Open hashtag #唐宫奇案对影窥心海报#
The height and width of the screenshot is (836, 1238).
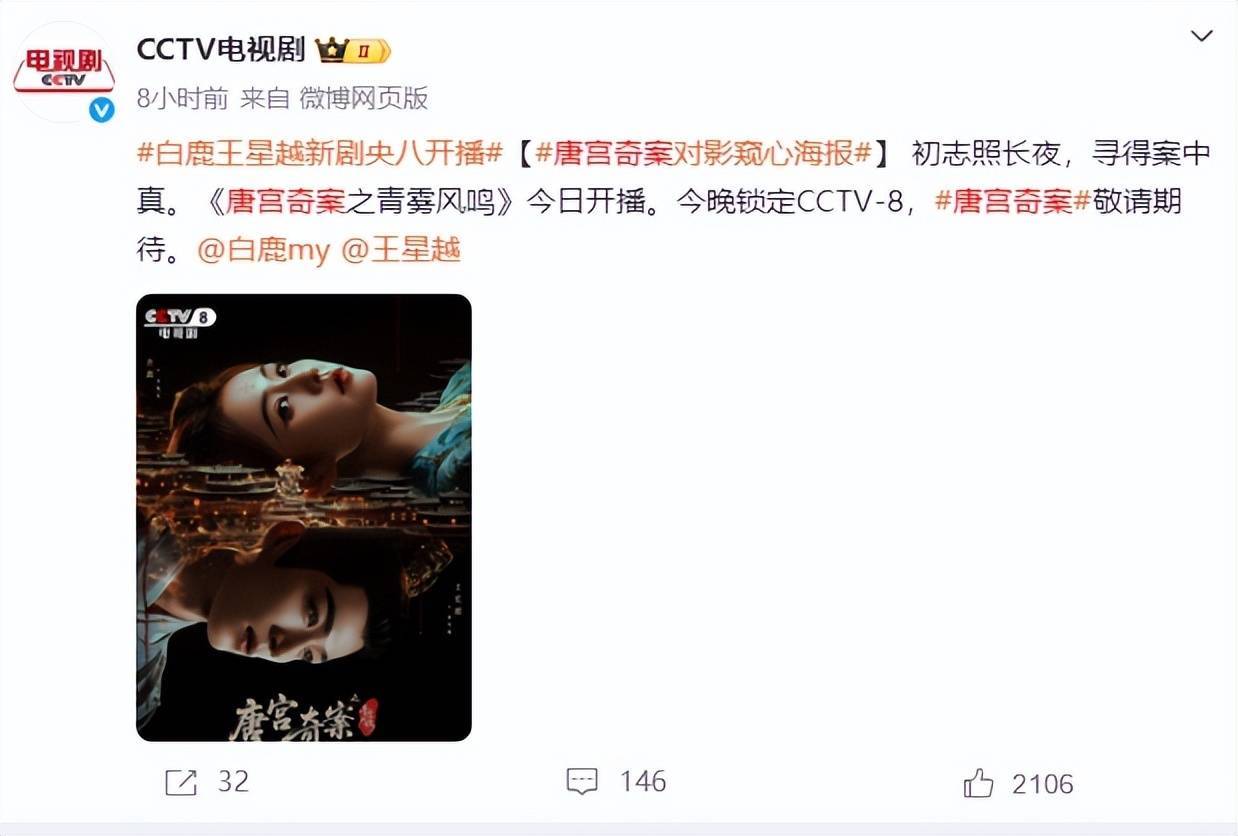click(x=705, y=153)
